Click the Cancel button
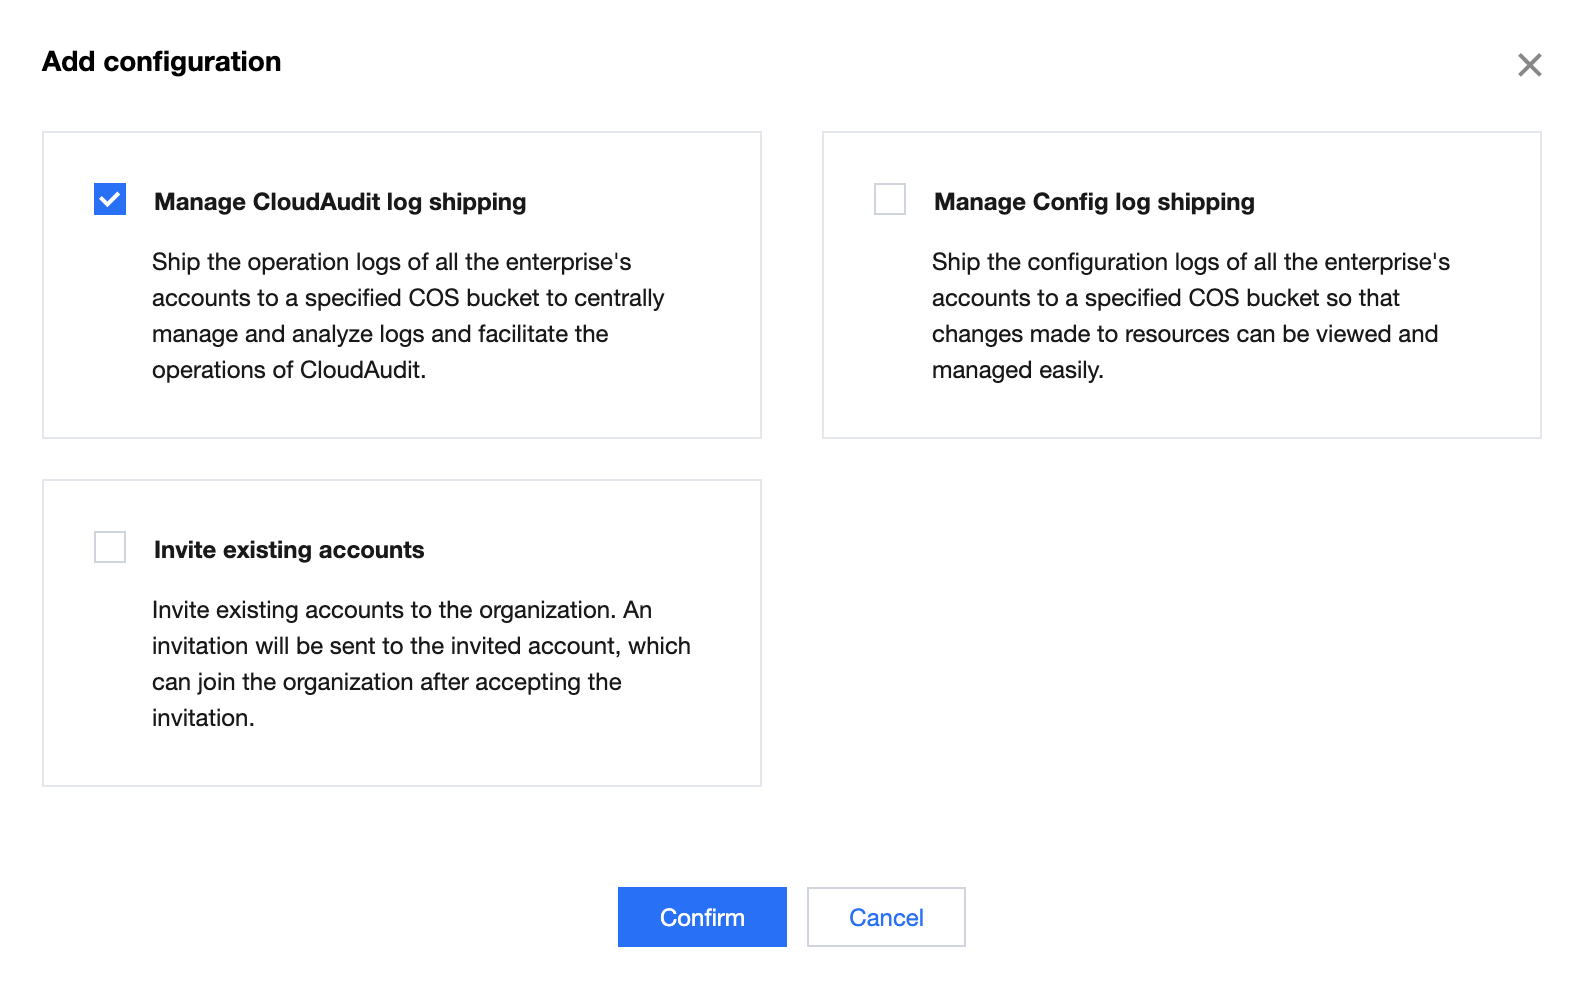This screenshot has width=1586, height=988. 885,917
